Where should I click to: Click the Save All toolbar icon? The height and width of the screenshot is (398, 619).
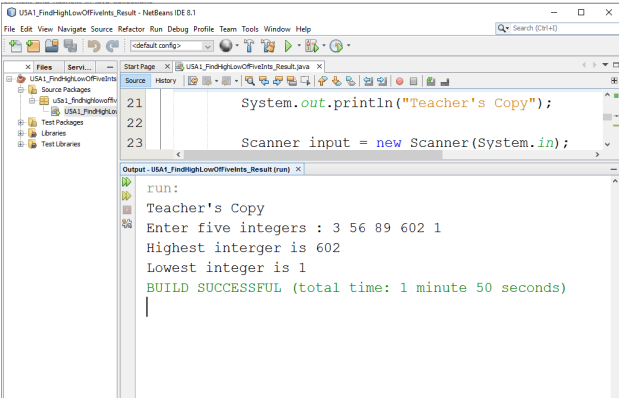tap(71, 46)
